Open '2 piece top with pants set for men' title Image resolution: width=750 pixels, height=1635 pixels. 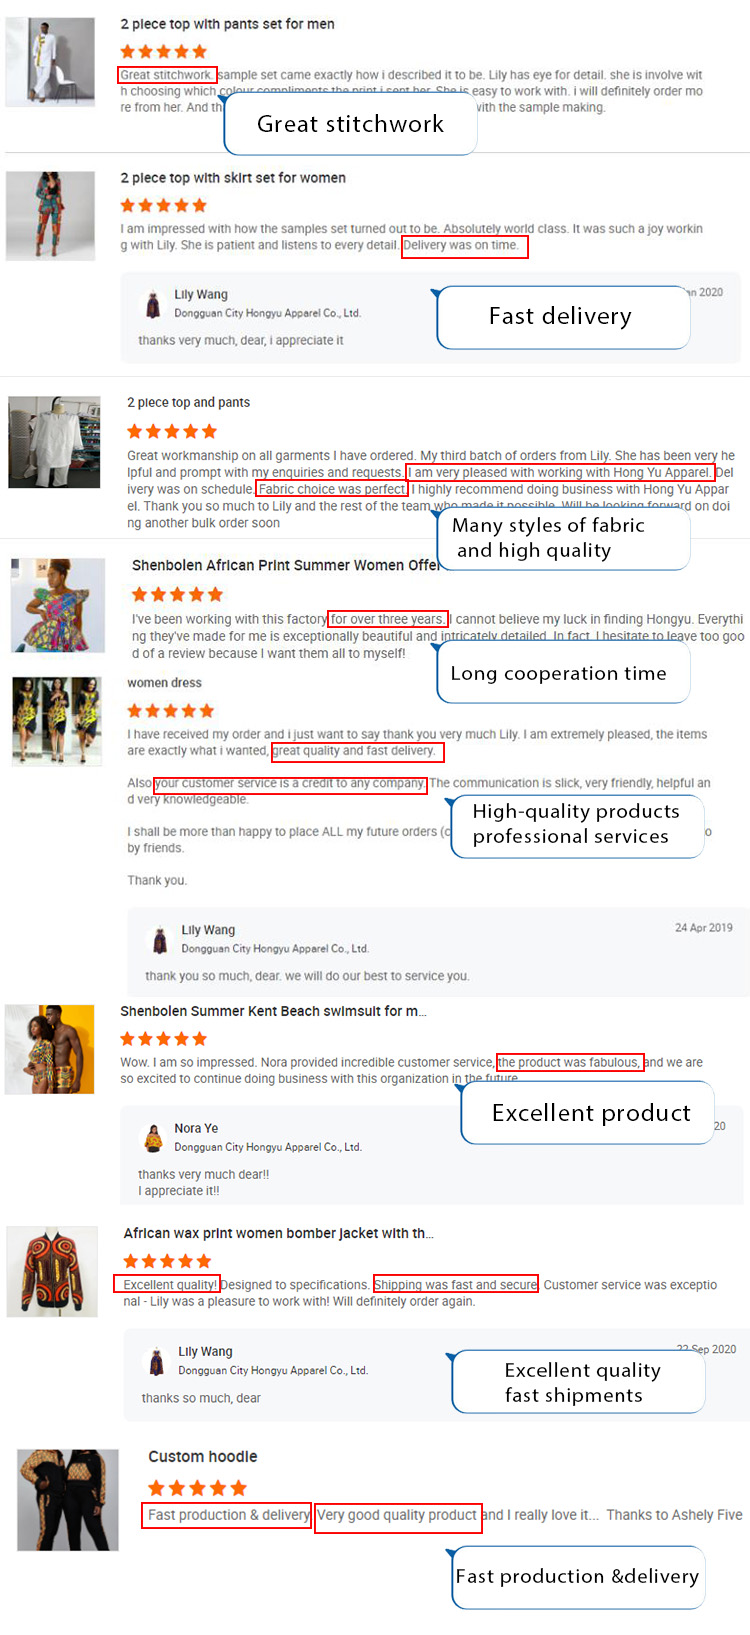click(x=228, y=24)
